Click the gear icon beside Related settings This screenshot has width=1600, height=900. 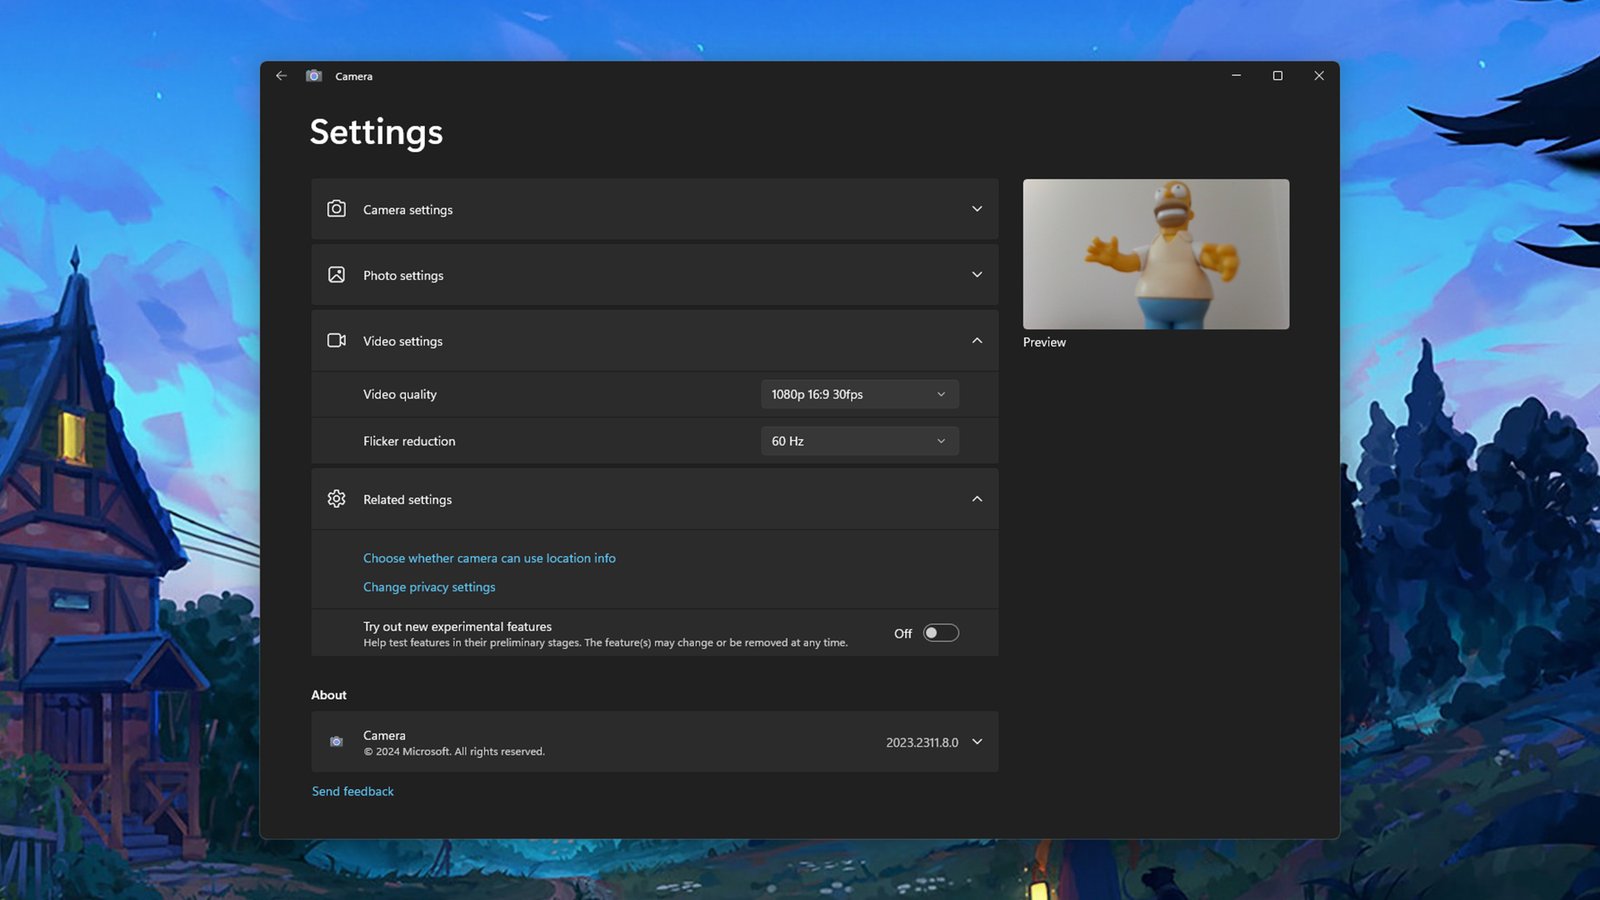(336, 499)
